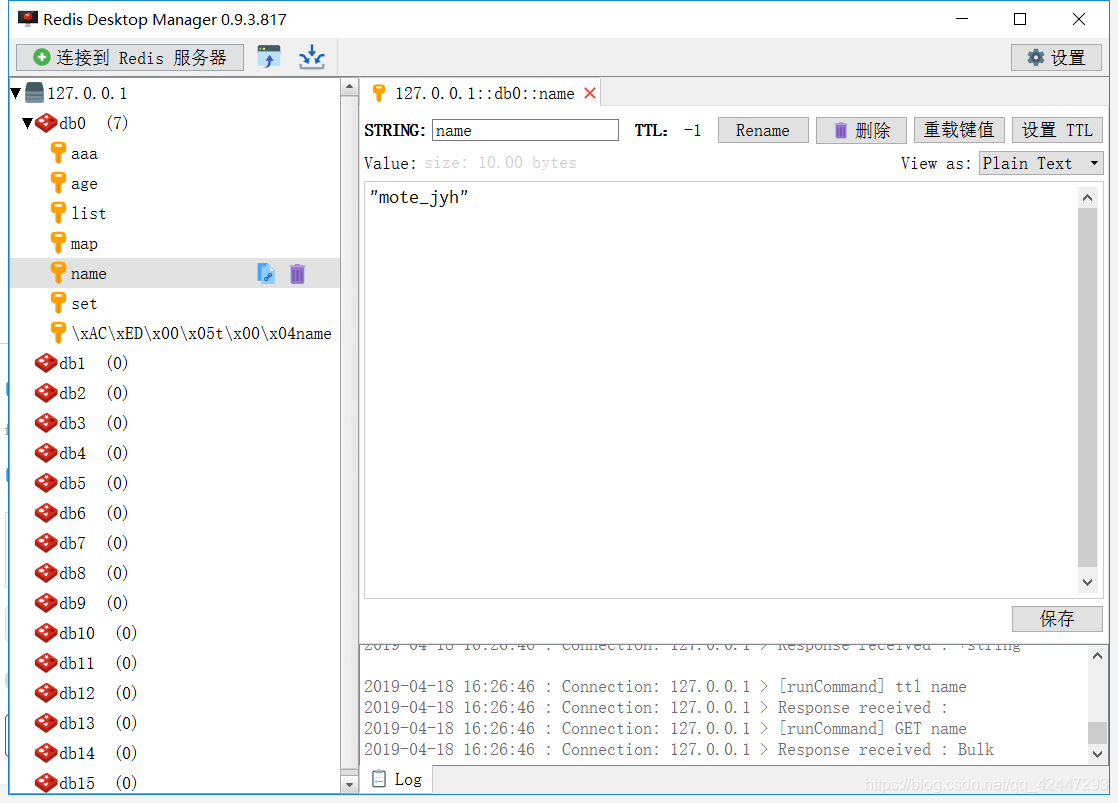Click trash icon on name row

(297, 273)
